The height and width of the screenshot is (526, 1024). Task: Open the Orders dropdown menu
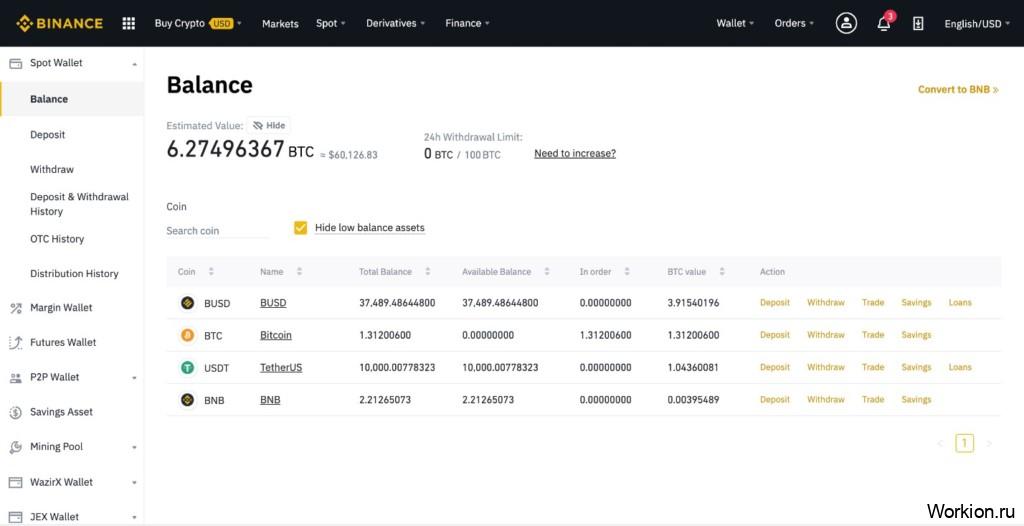pyautogui.click(x=794, y=24)
